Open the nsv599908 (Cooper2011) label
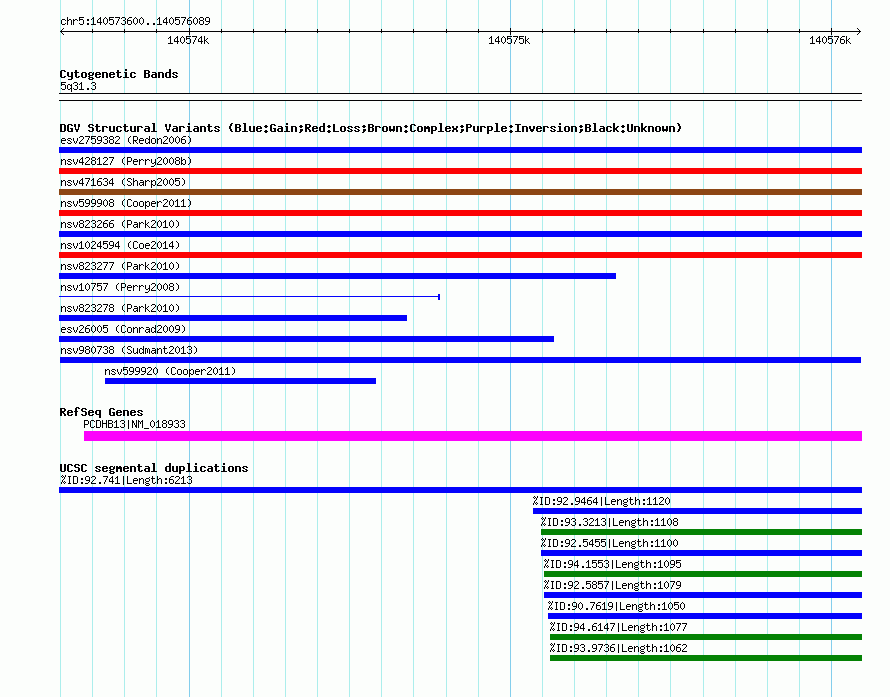 point(126,203)
